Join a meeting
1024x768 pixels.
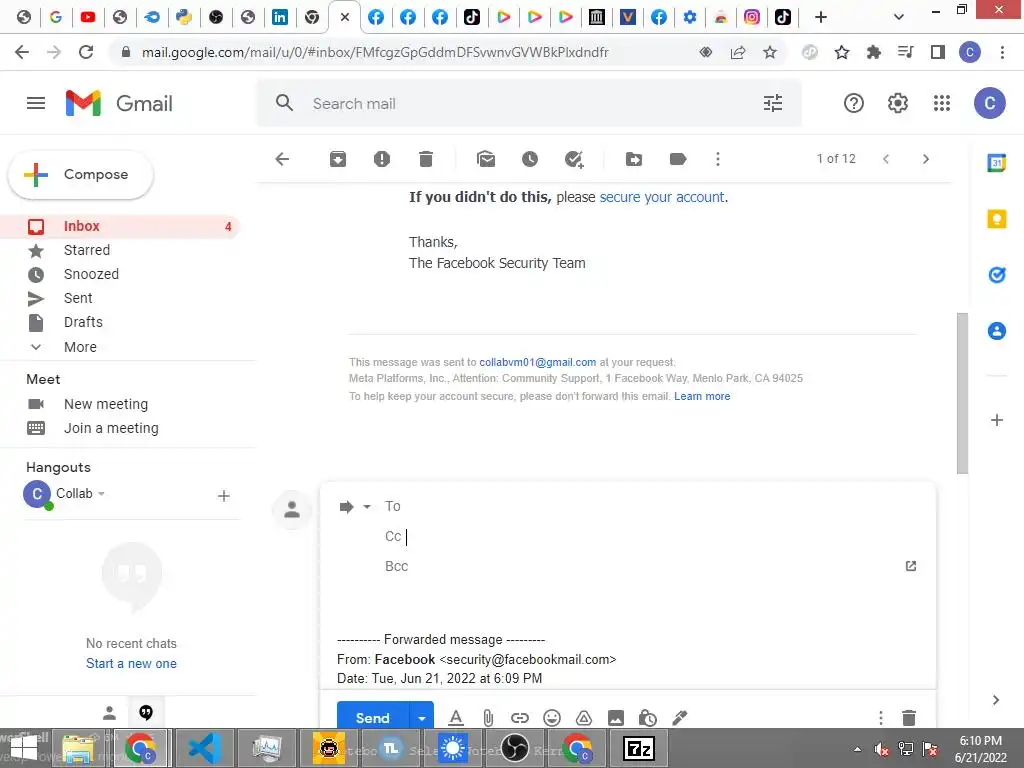(111, 428)
